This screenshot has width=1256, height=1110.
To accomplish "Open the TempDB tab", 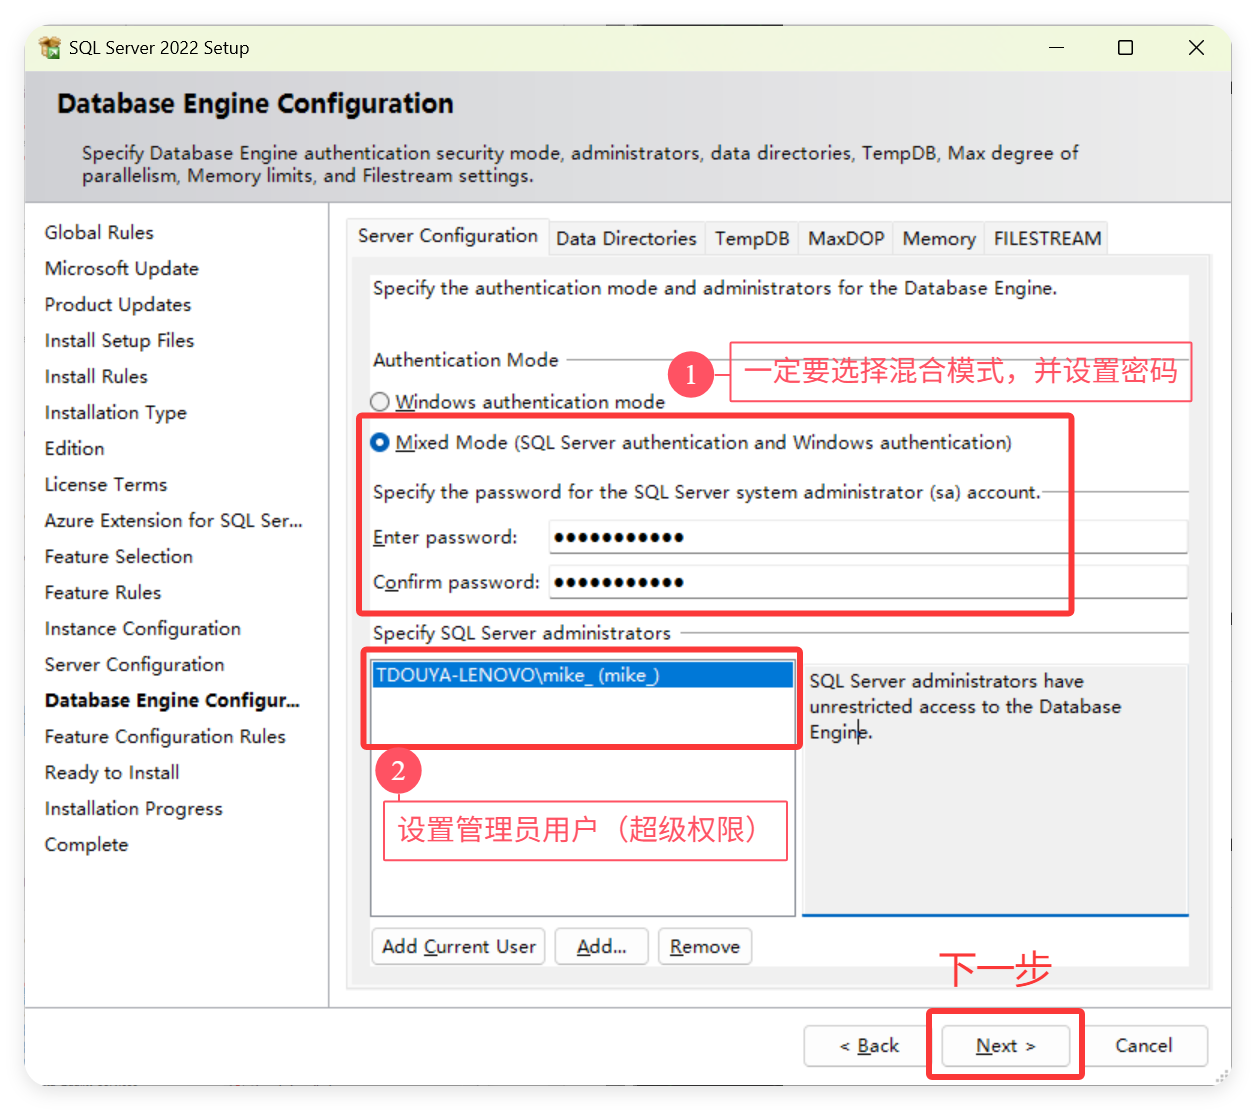I will [x=752, y=238].
